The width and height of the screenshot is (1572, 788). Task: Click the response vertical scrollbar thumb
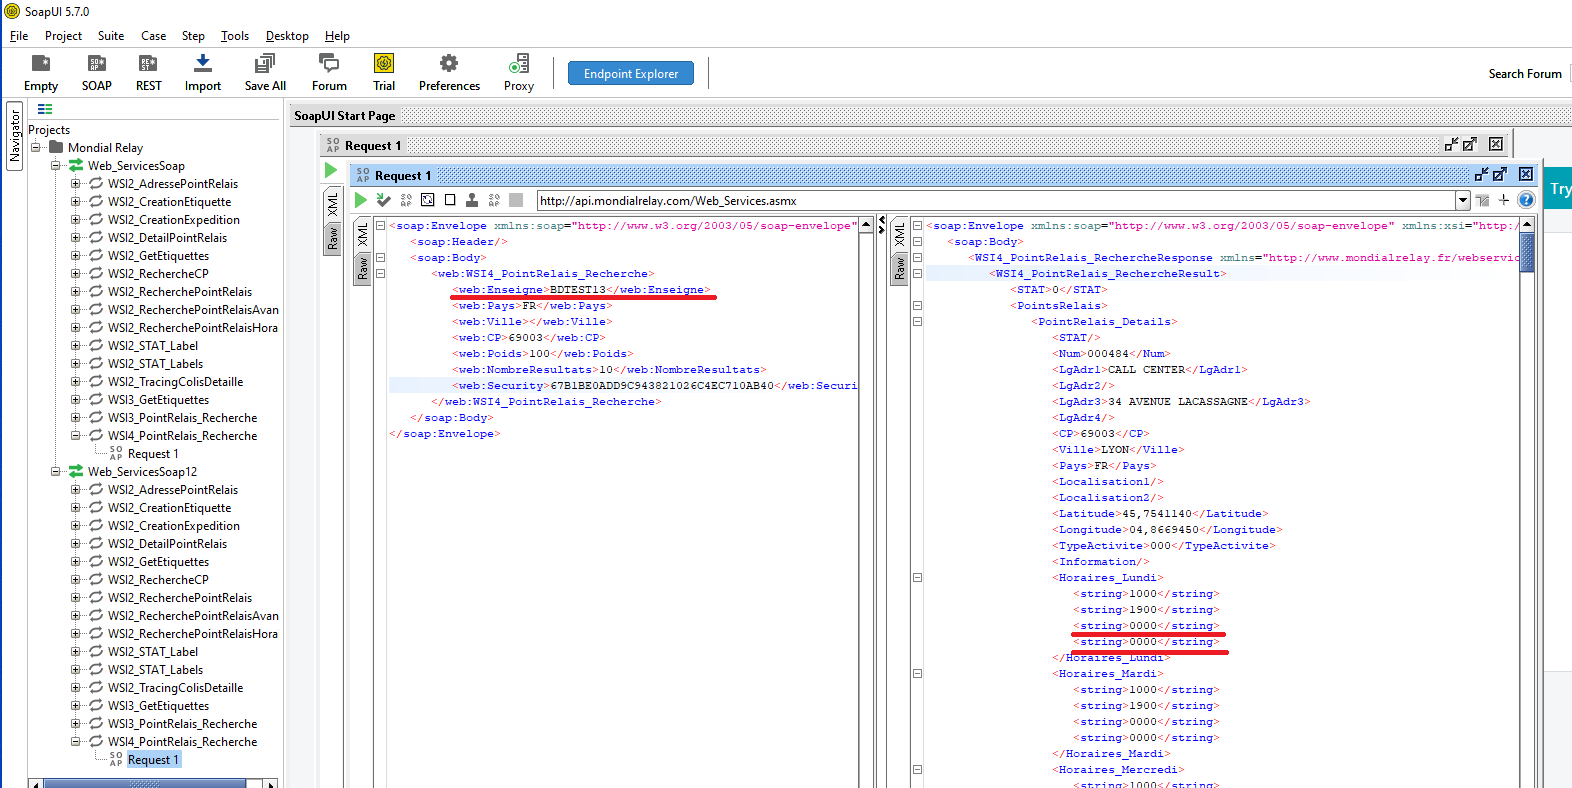(1526, 251)
